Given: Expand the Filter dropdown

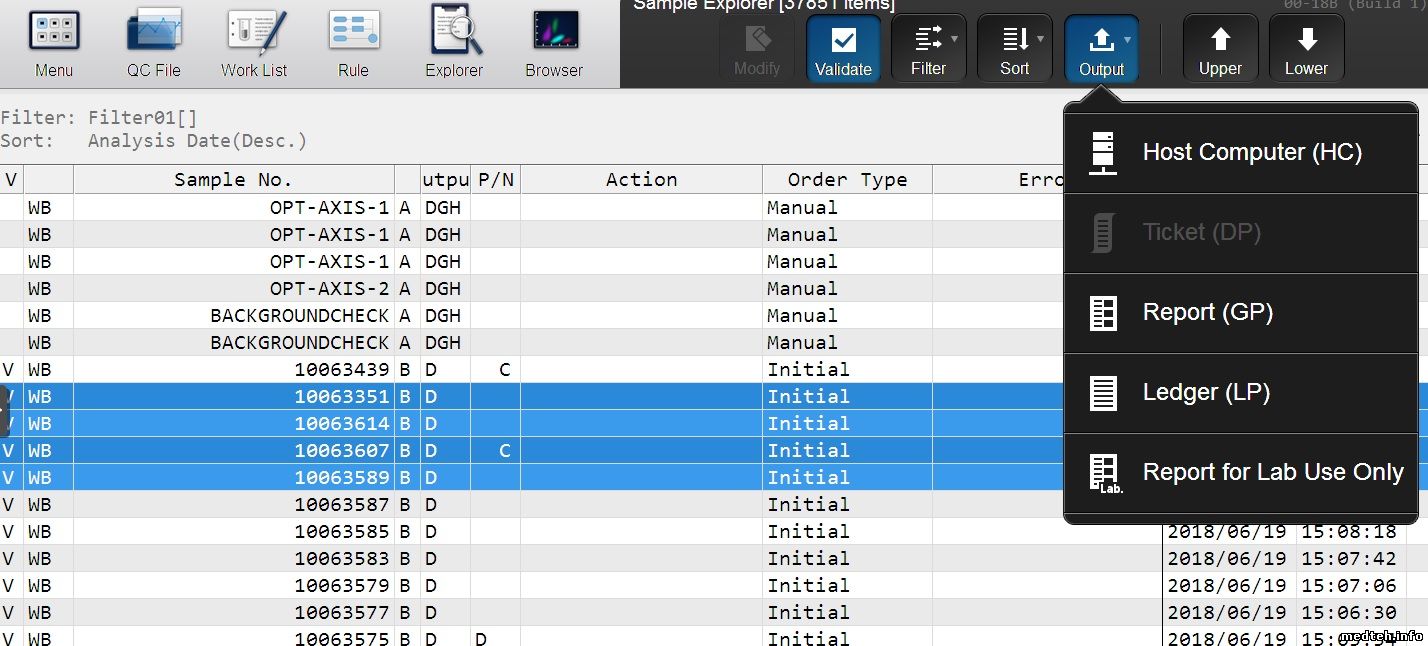Looking at the screenshot, I should [x=929, y=49].
